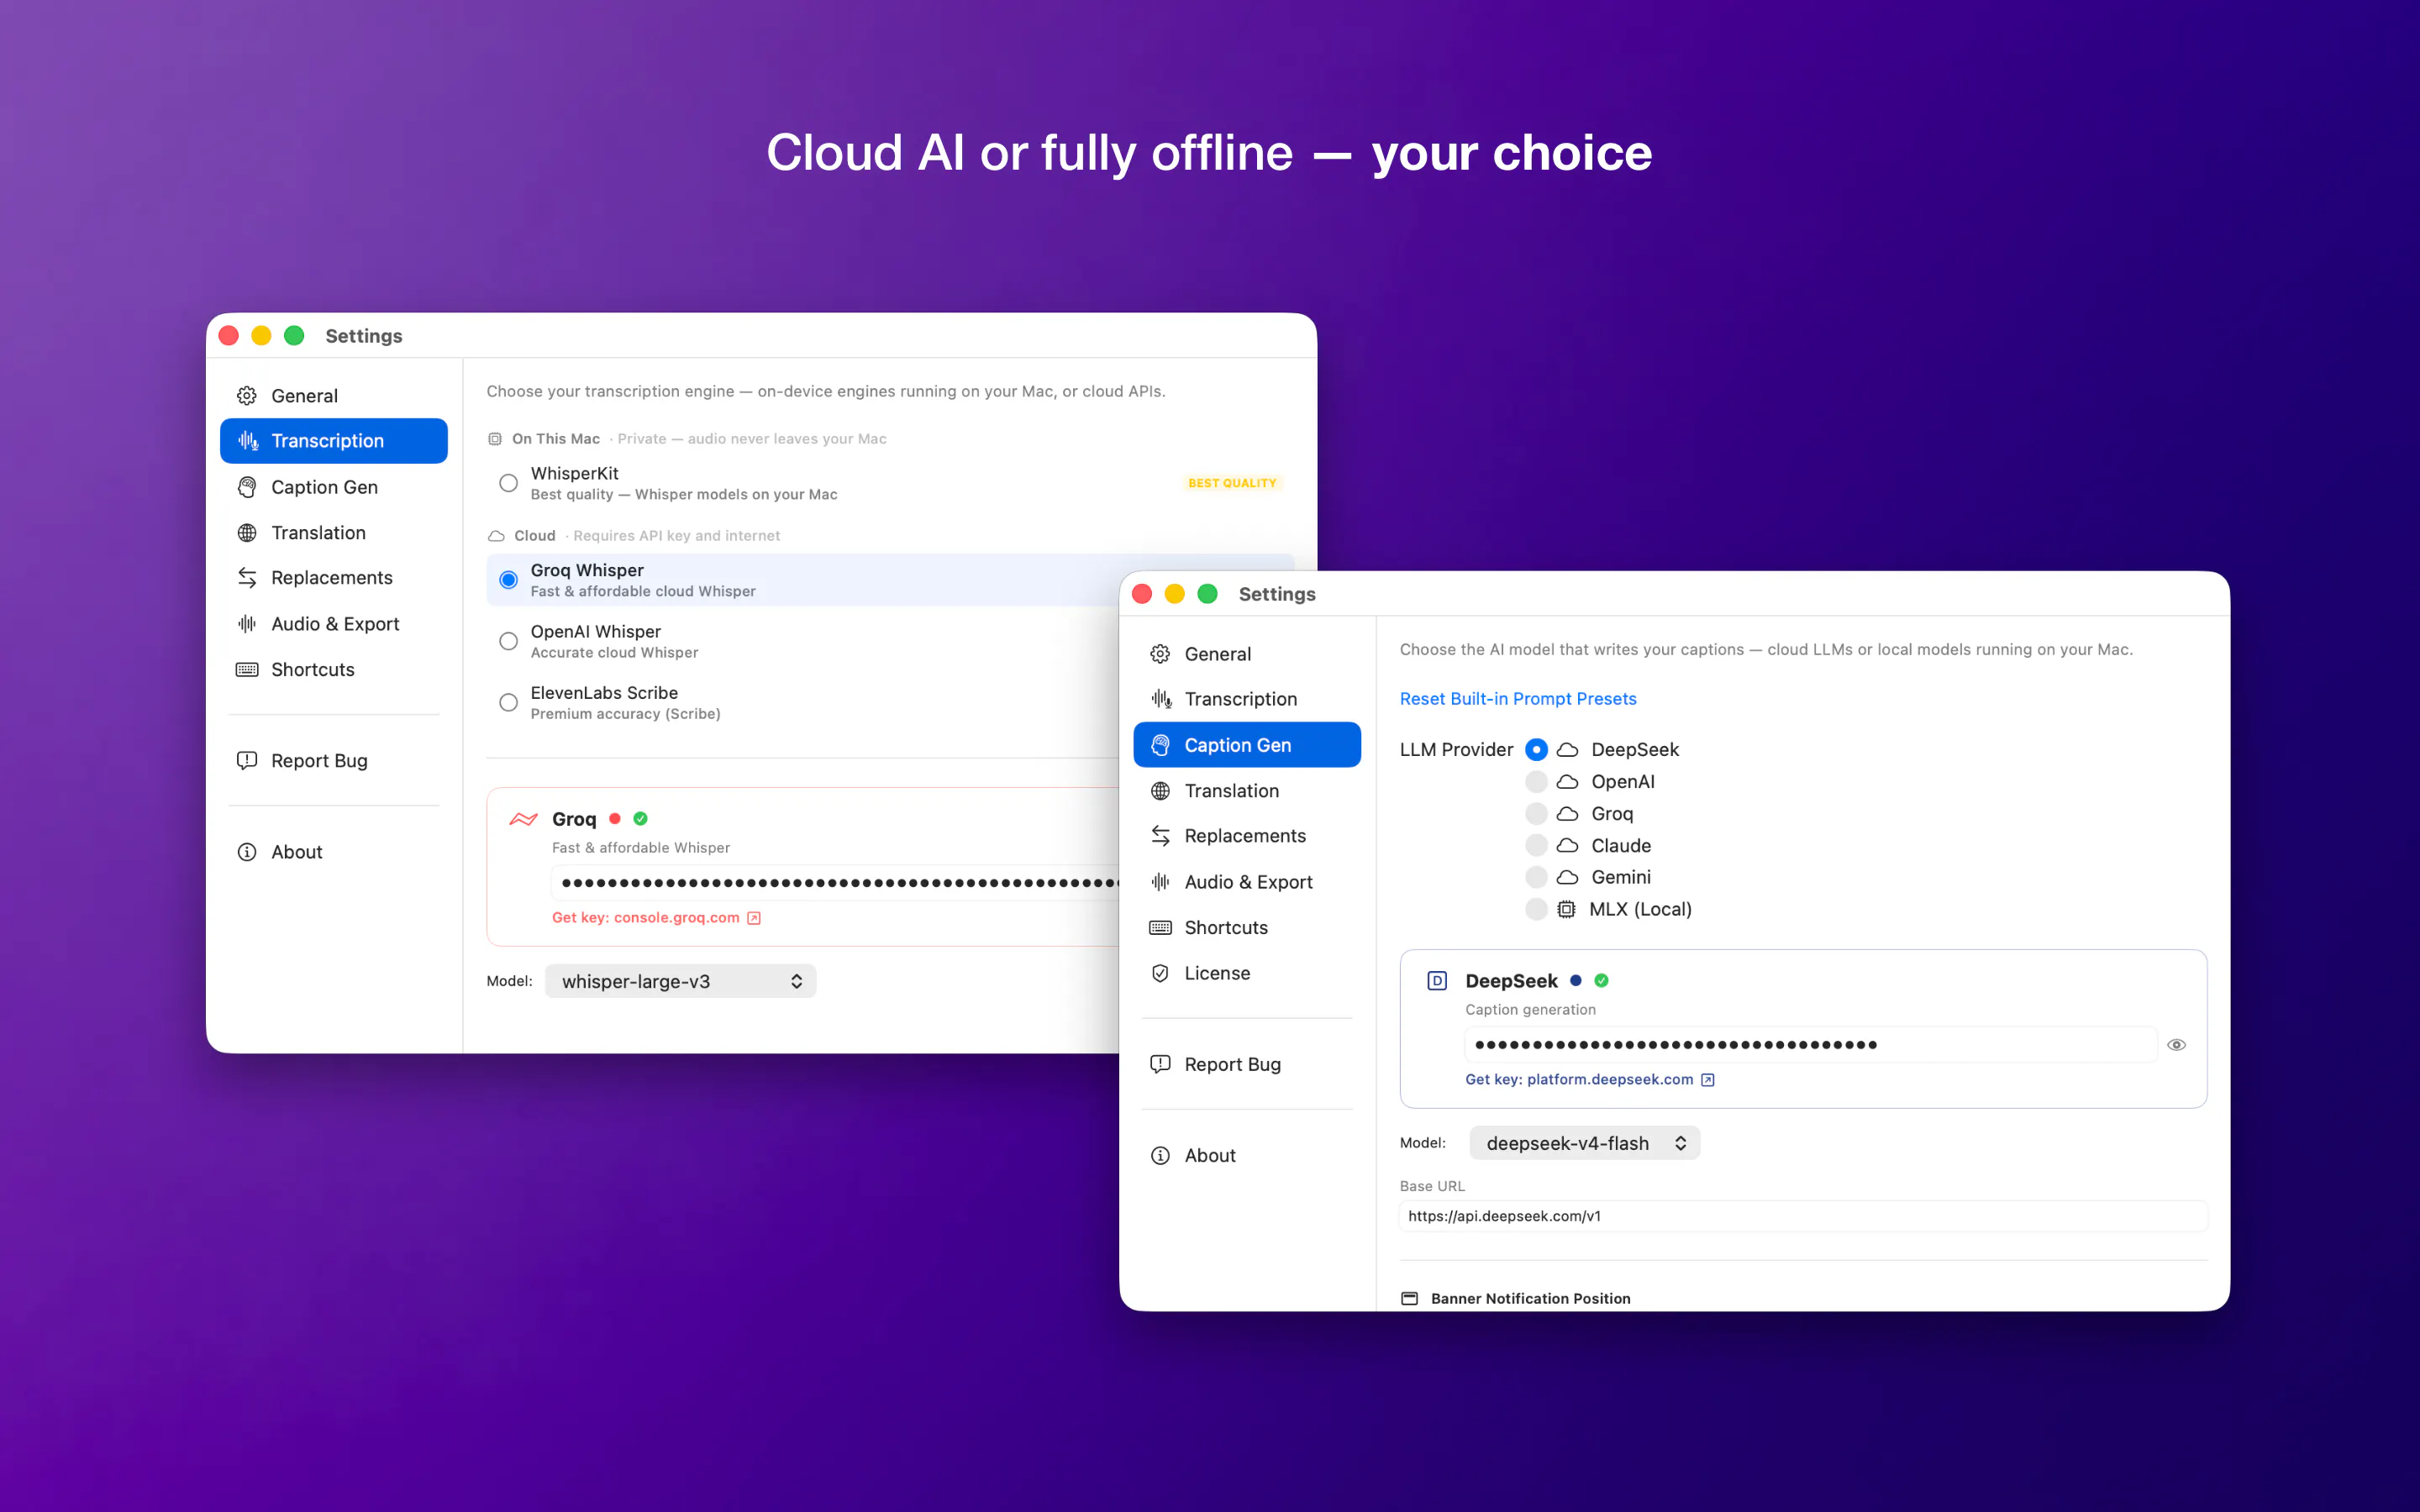Click the Report Bug icon in front window

tap(1161, 1064)
